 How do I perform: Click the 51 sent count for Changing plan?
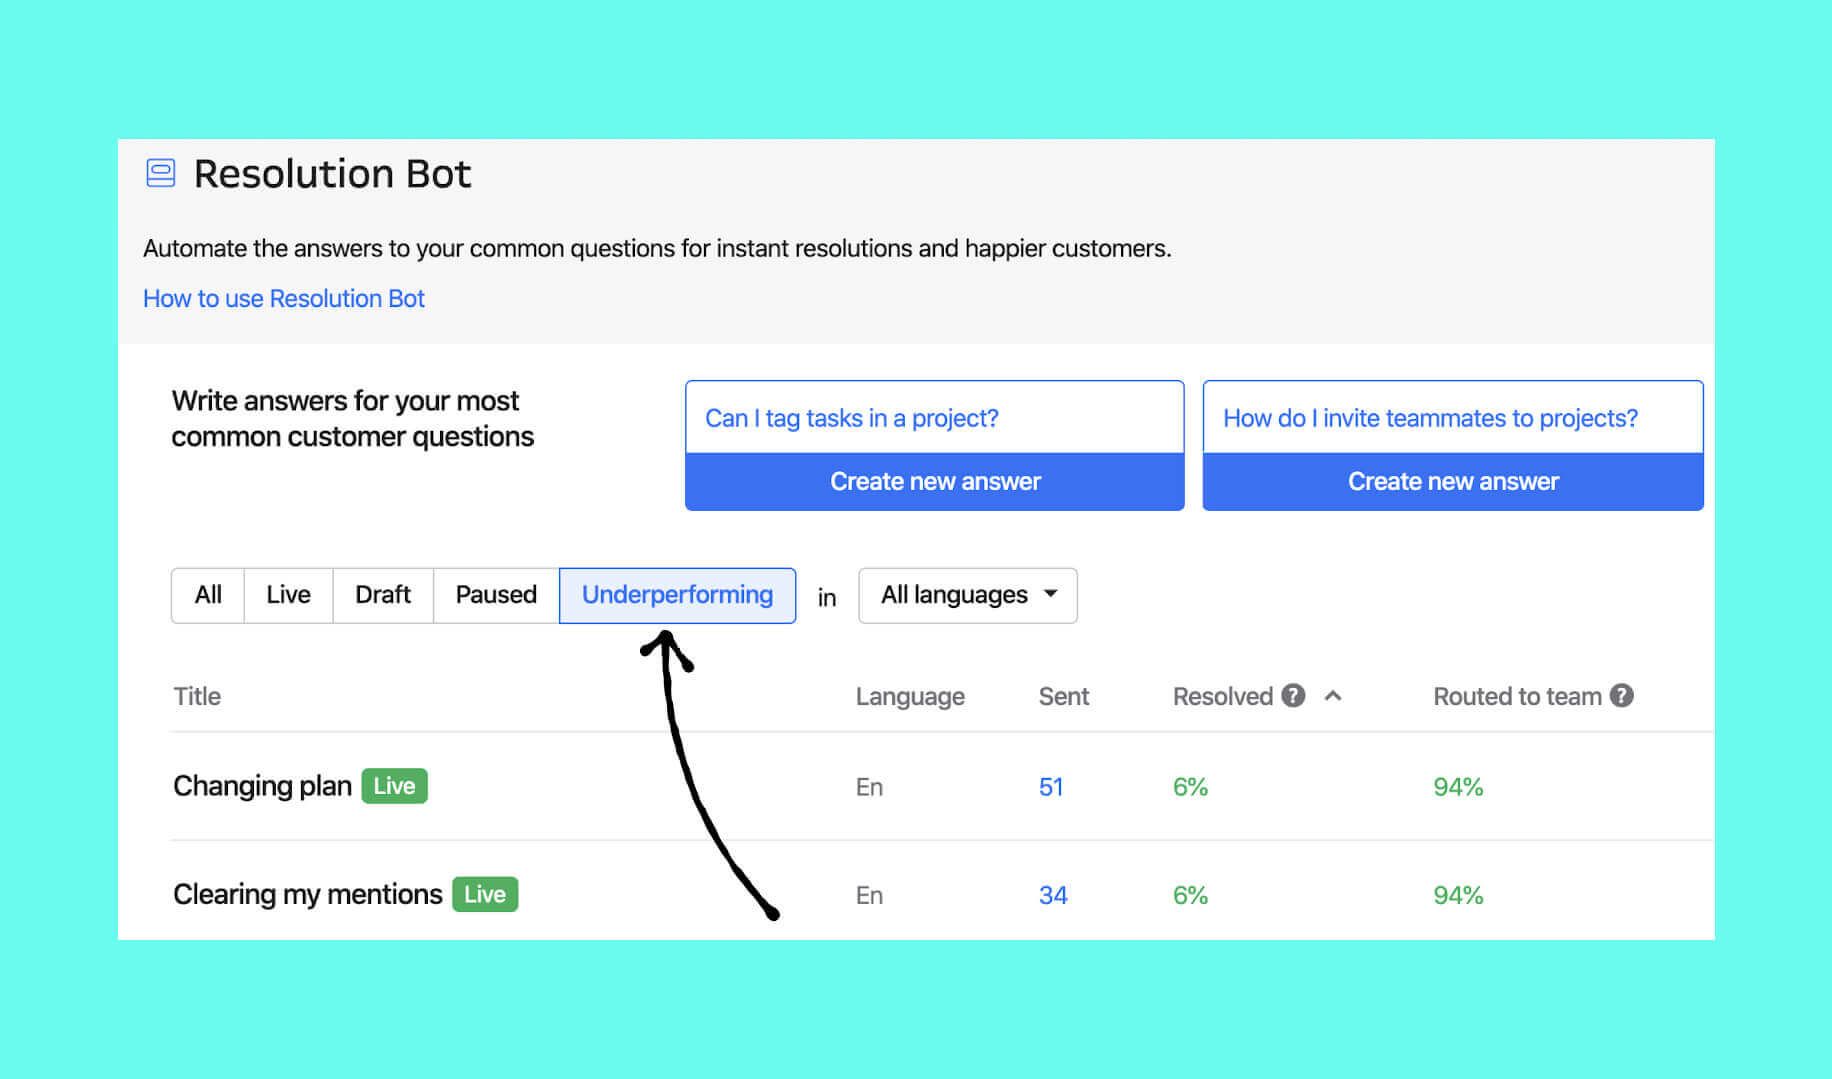[x=1051, y=787]
